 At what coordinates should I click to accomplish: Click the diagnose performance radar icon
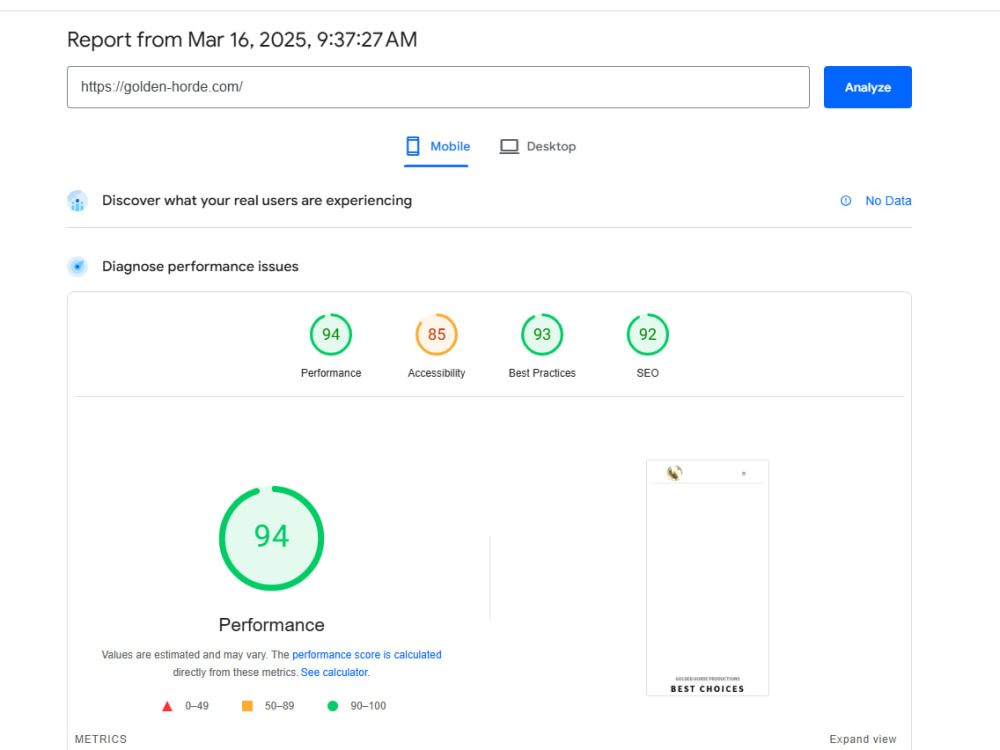[77, 267]
